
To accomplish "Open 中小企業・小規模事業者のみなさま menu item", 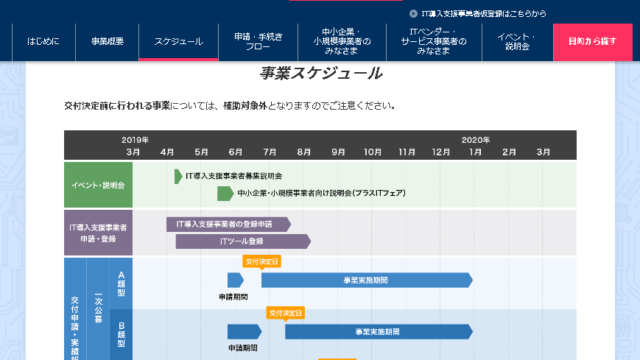I will [342, 42].
